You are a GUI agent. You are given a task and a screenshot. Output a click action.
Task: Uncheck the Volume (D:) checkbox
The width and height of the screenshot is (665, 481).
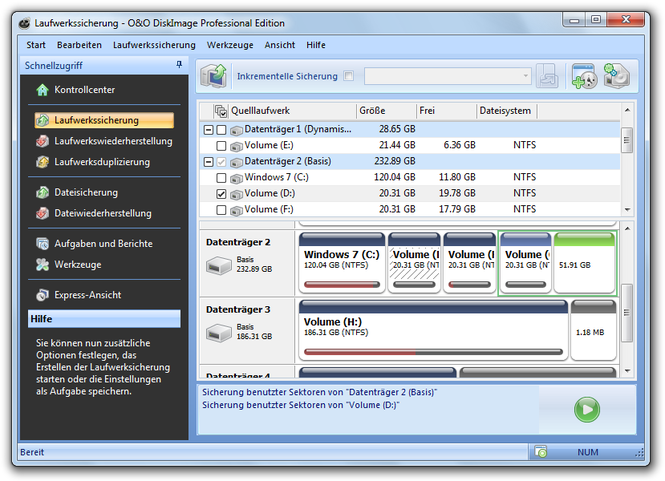[221, 194]
